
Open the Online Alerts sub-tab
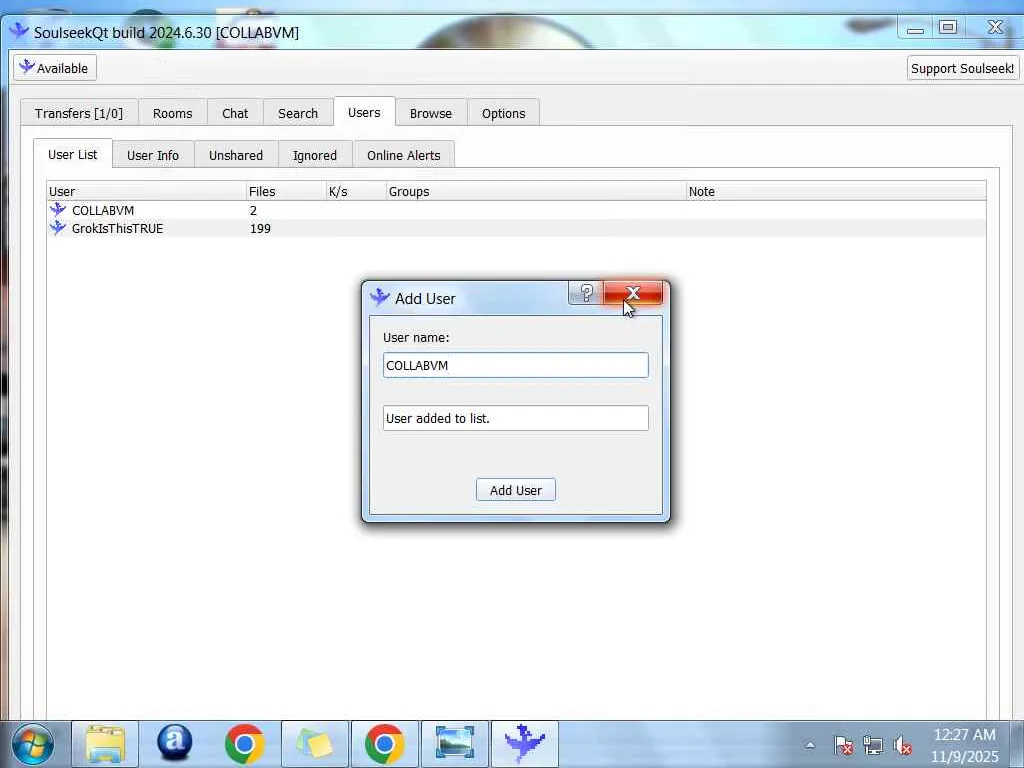click(404, 155)
